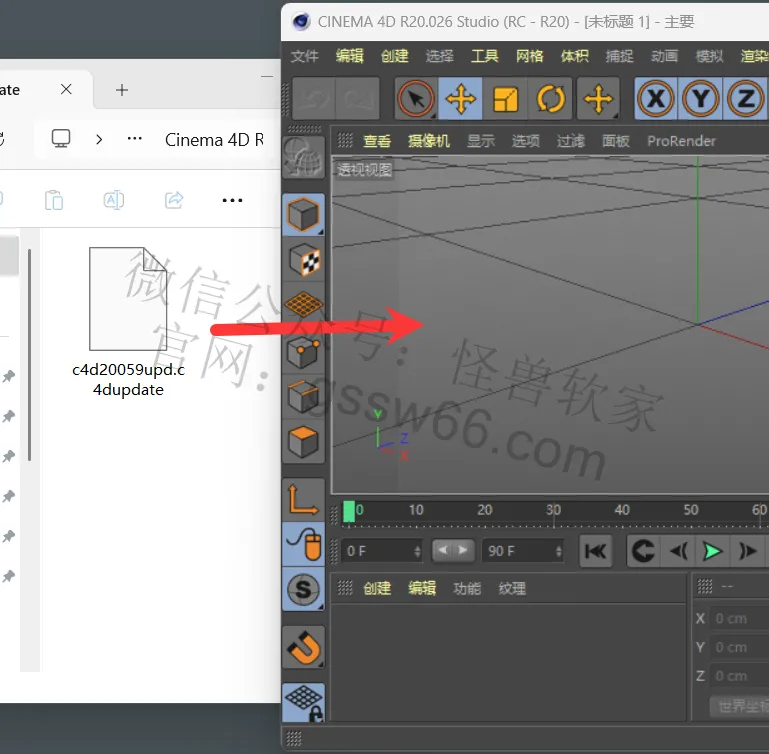Open the 工具 menu
Image resolution: width=769 pixels, height=754 pixels.
(485, 56)
